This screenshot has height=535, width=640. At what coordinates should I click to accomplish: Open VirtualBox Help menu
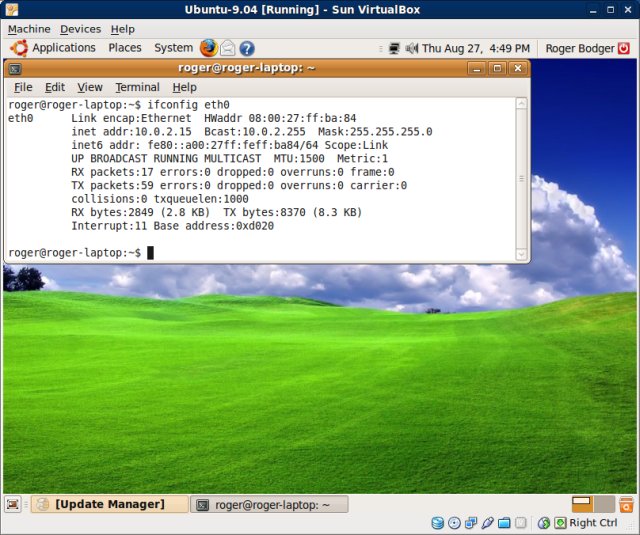[122, 29]
